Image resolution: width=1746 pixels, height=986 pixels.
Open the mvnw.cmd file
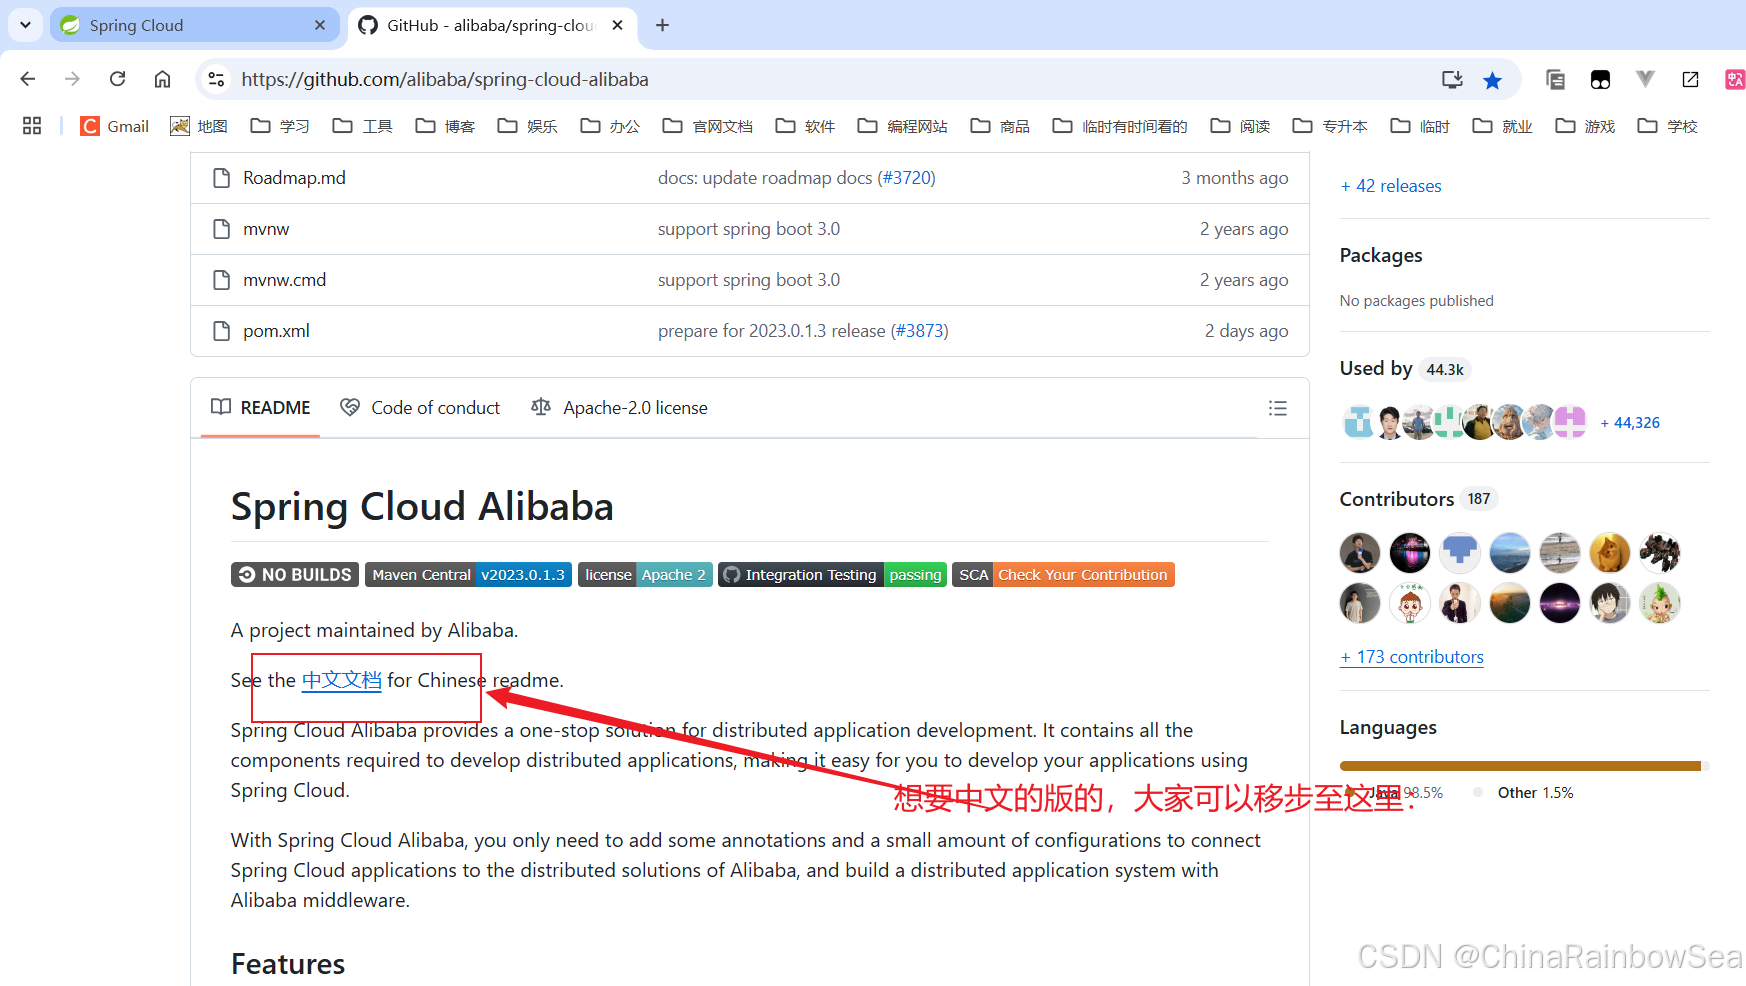[285, 280]
